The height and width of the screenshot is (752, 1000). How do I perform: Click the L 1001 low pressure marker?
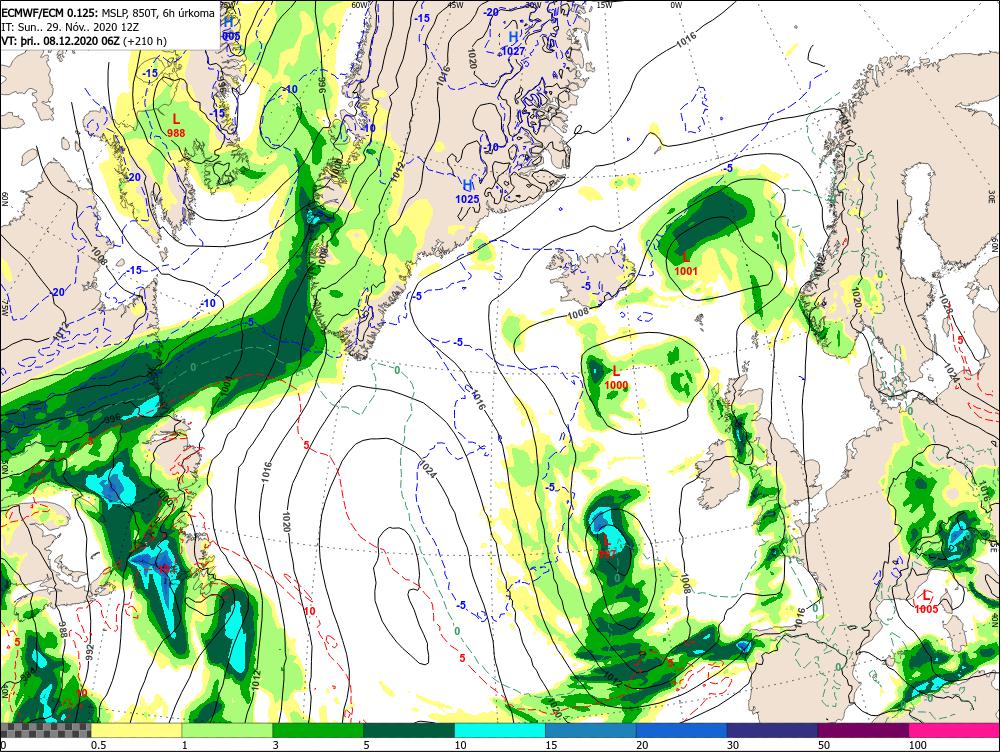[686, 263]
